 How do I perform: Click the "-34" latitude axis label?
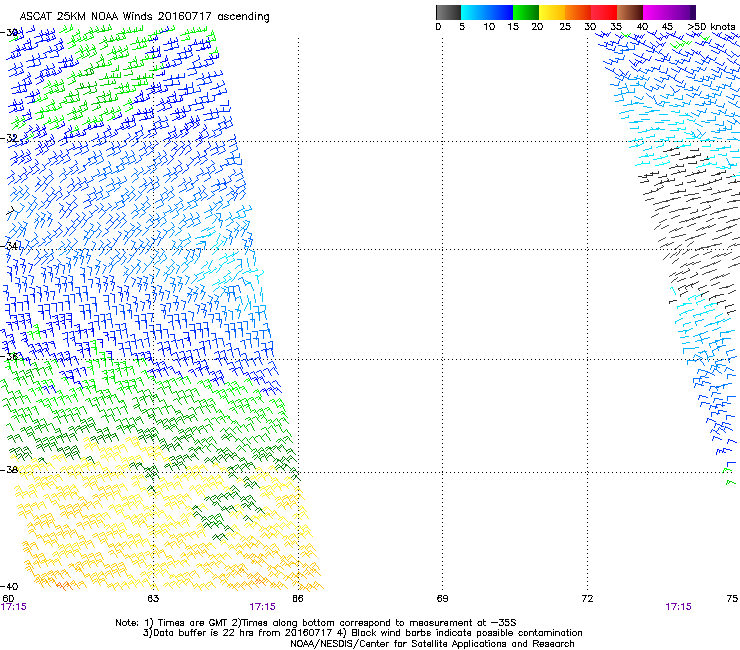click(9, 246)
